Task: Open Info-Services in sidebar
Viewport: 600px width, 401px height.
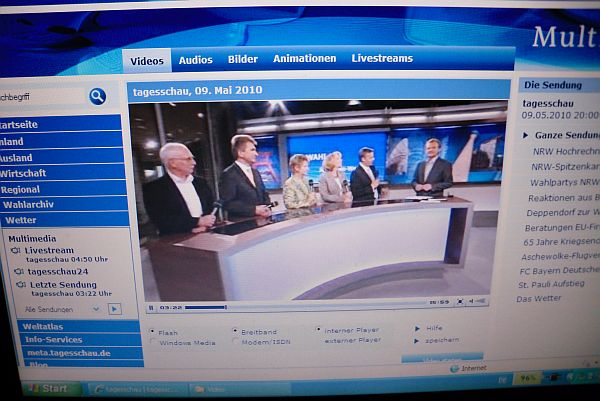Action: coord(81,339)
